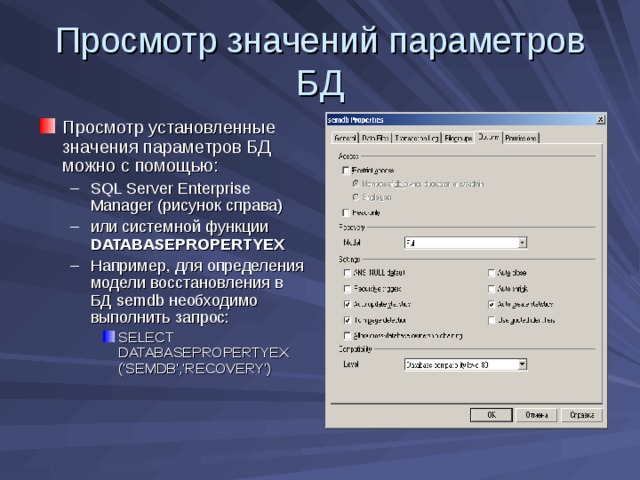Uncheck Auto update statistics
The image size is (640, 480).
tap(347, 304)
